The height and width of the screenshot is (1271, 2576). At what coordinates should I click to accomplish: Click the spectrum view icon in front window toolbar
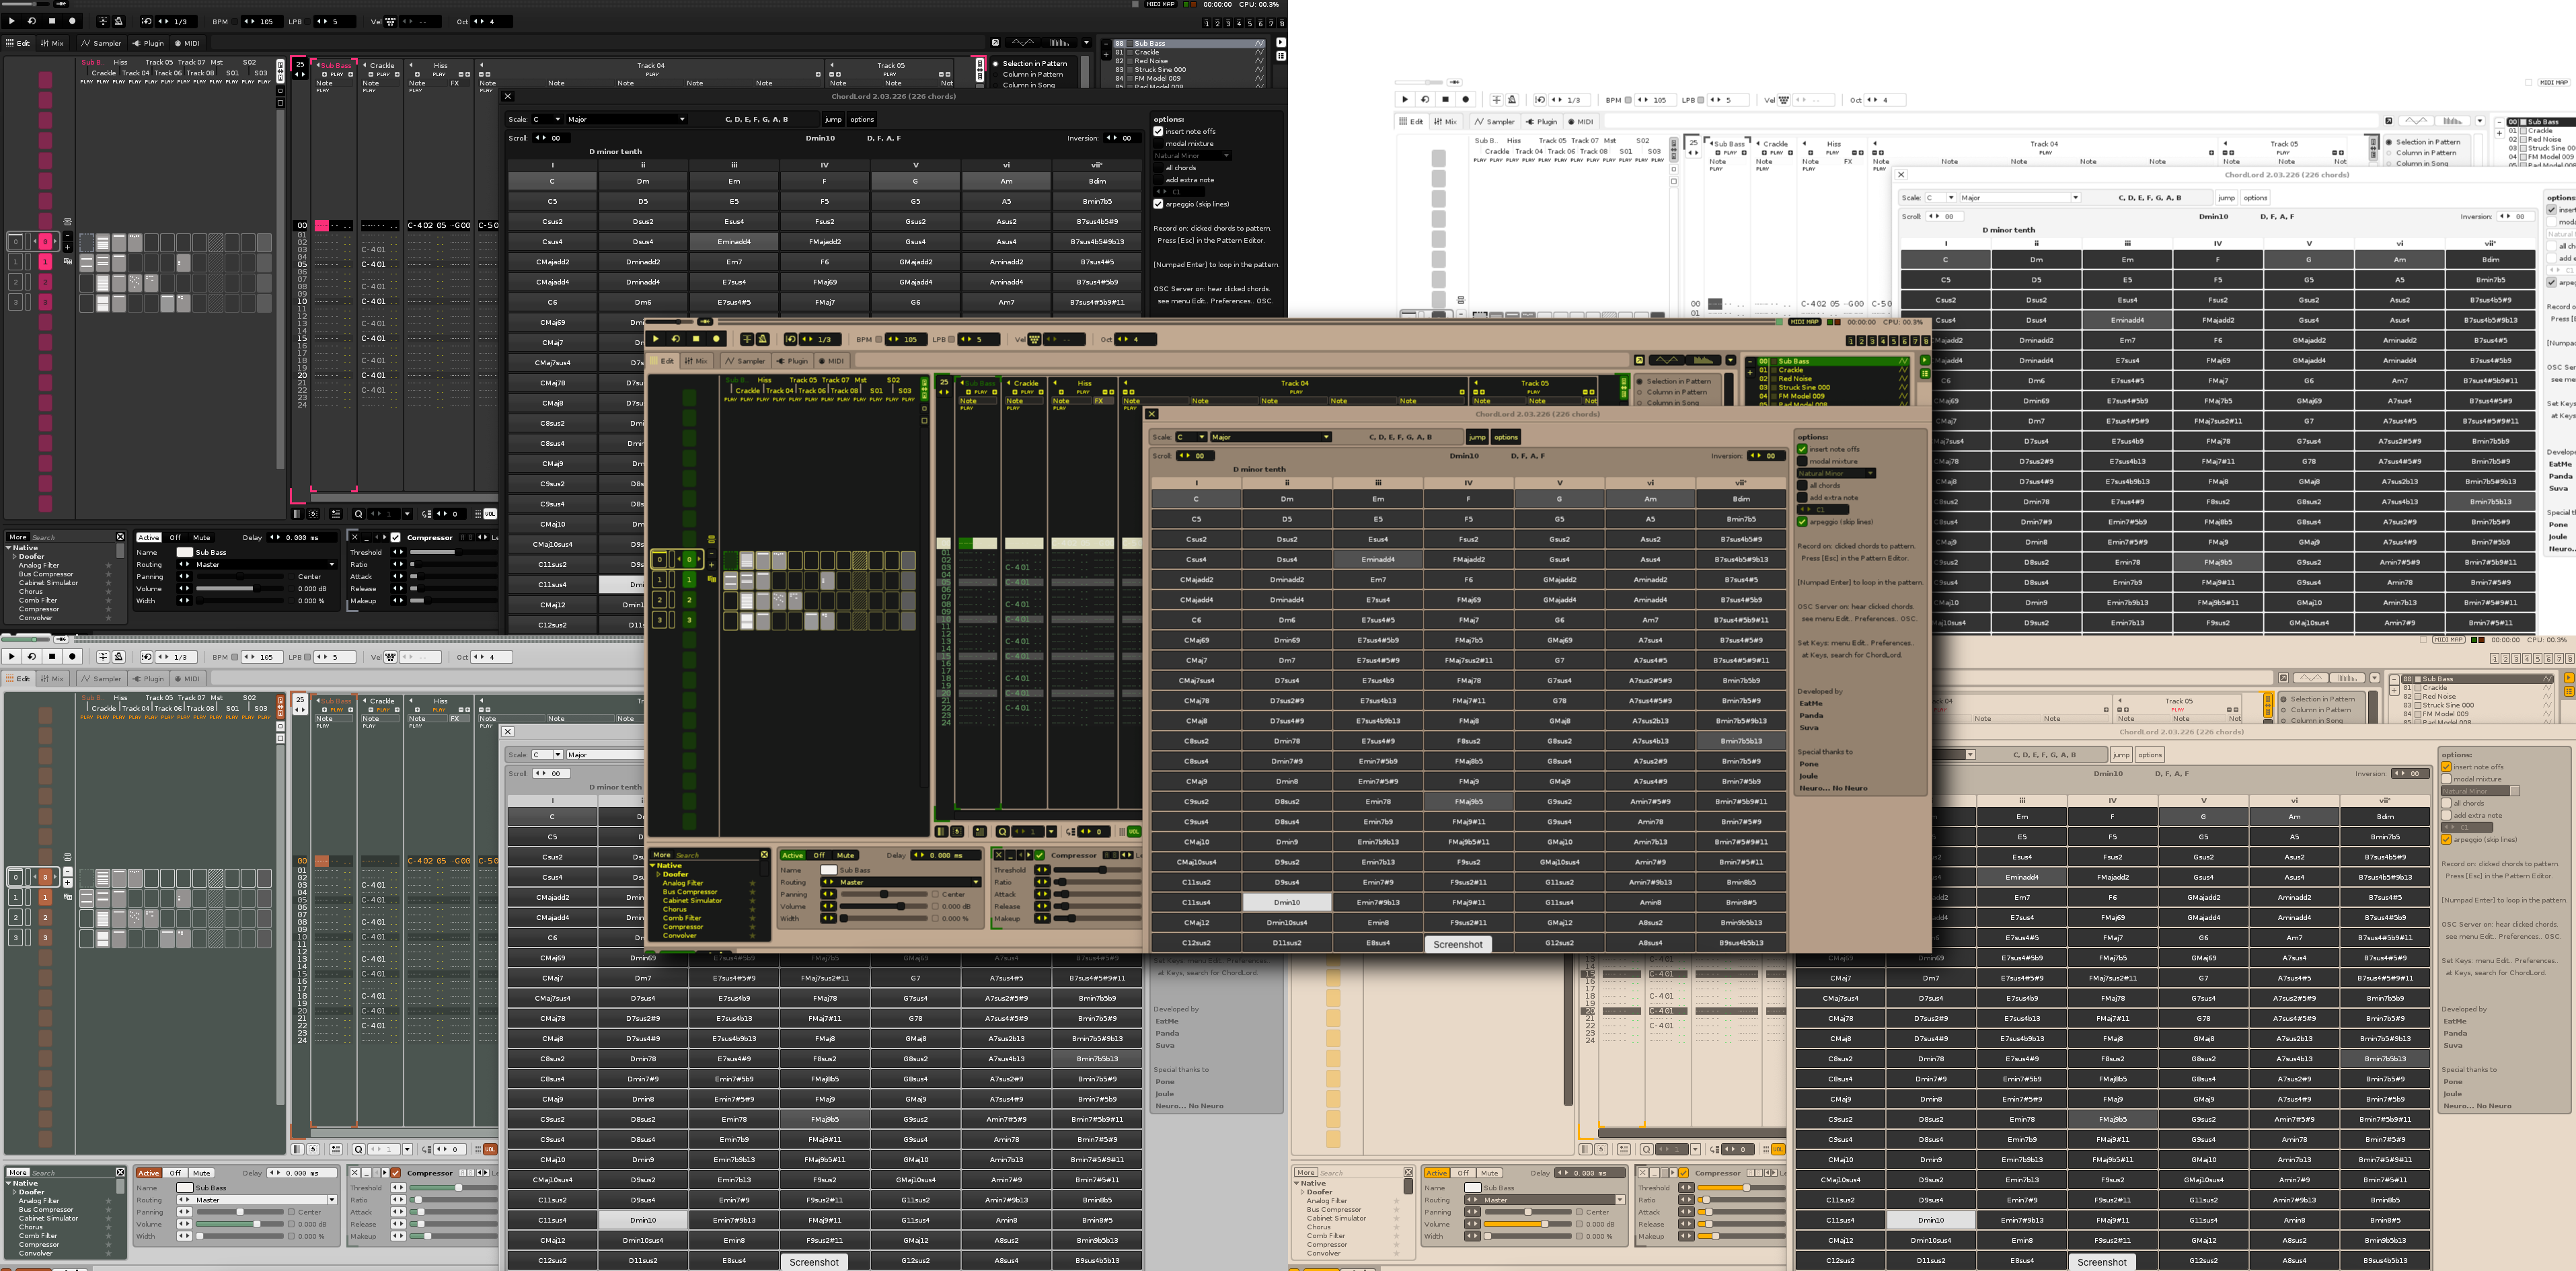tap(1704, 360)
